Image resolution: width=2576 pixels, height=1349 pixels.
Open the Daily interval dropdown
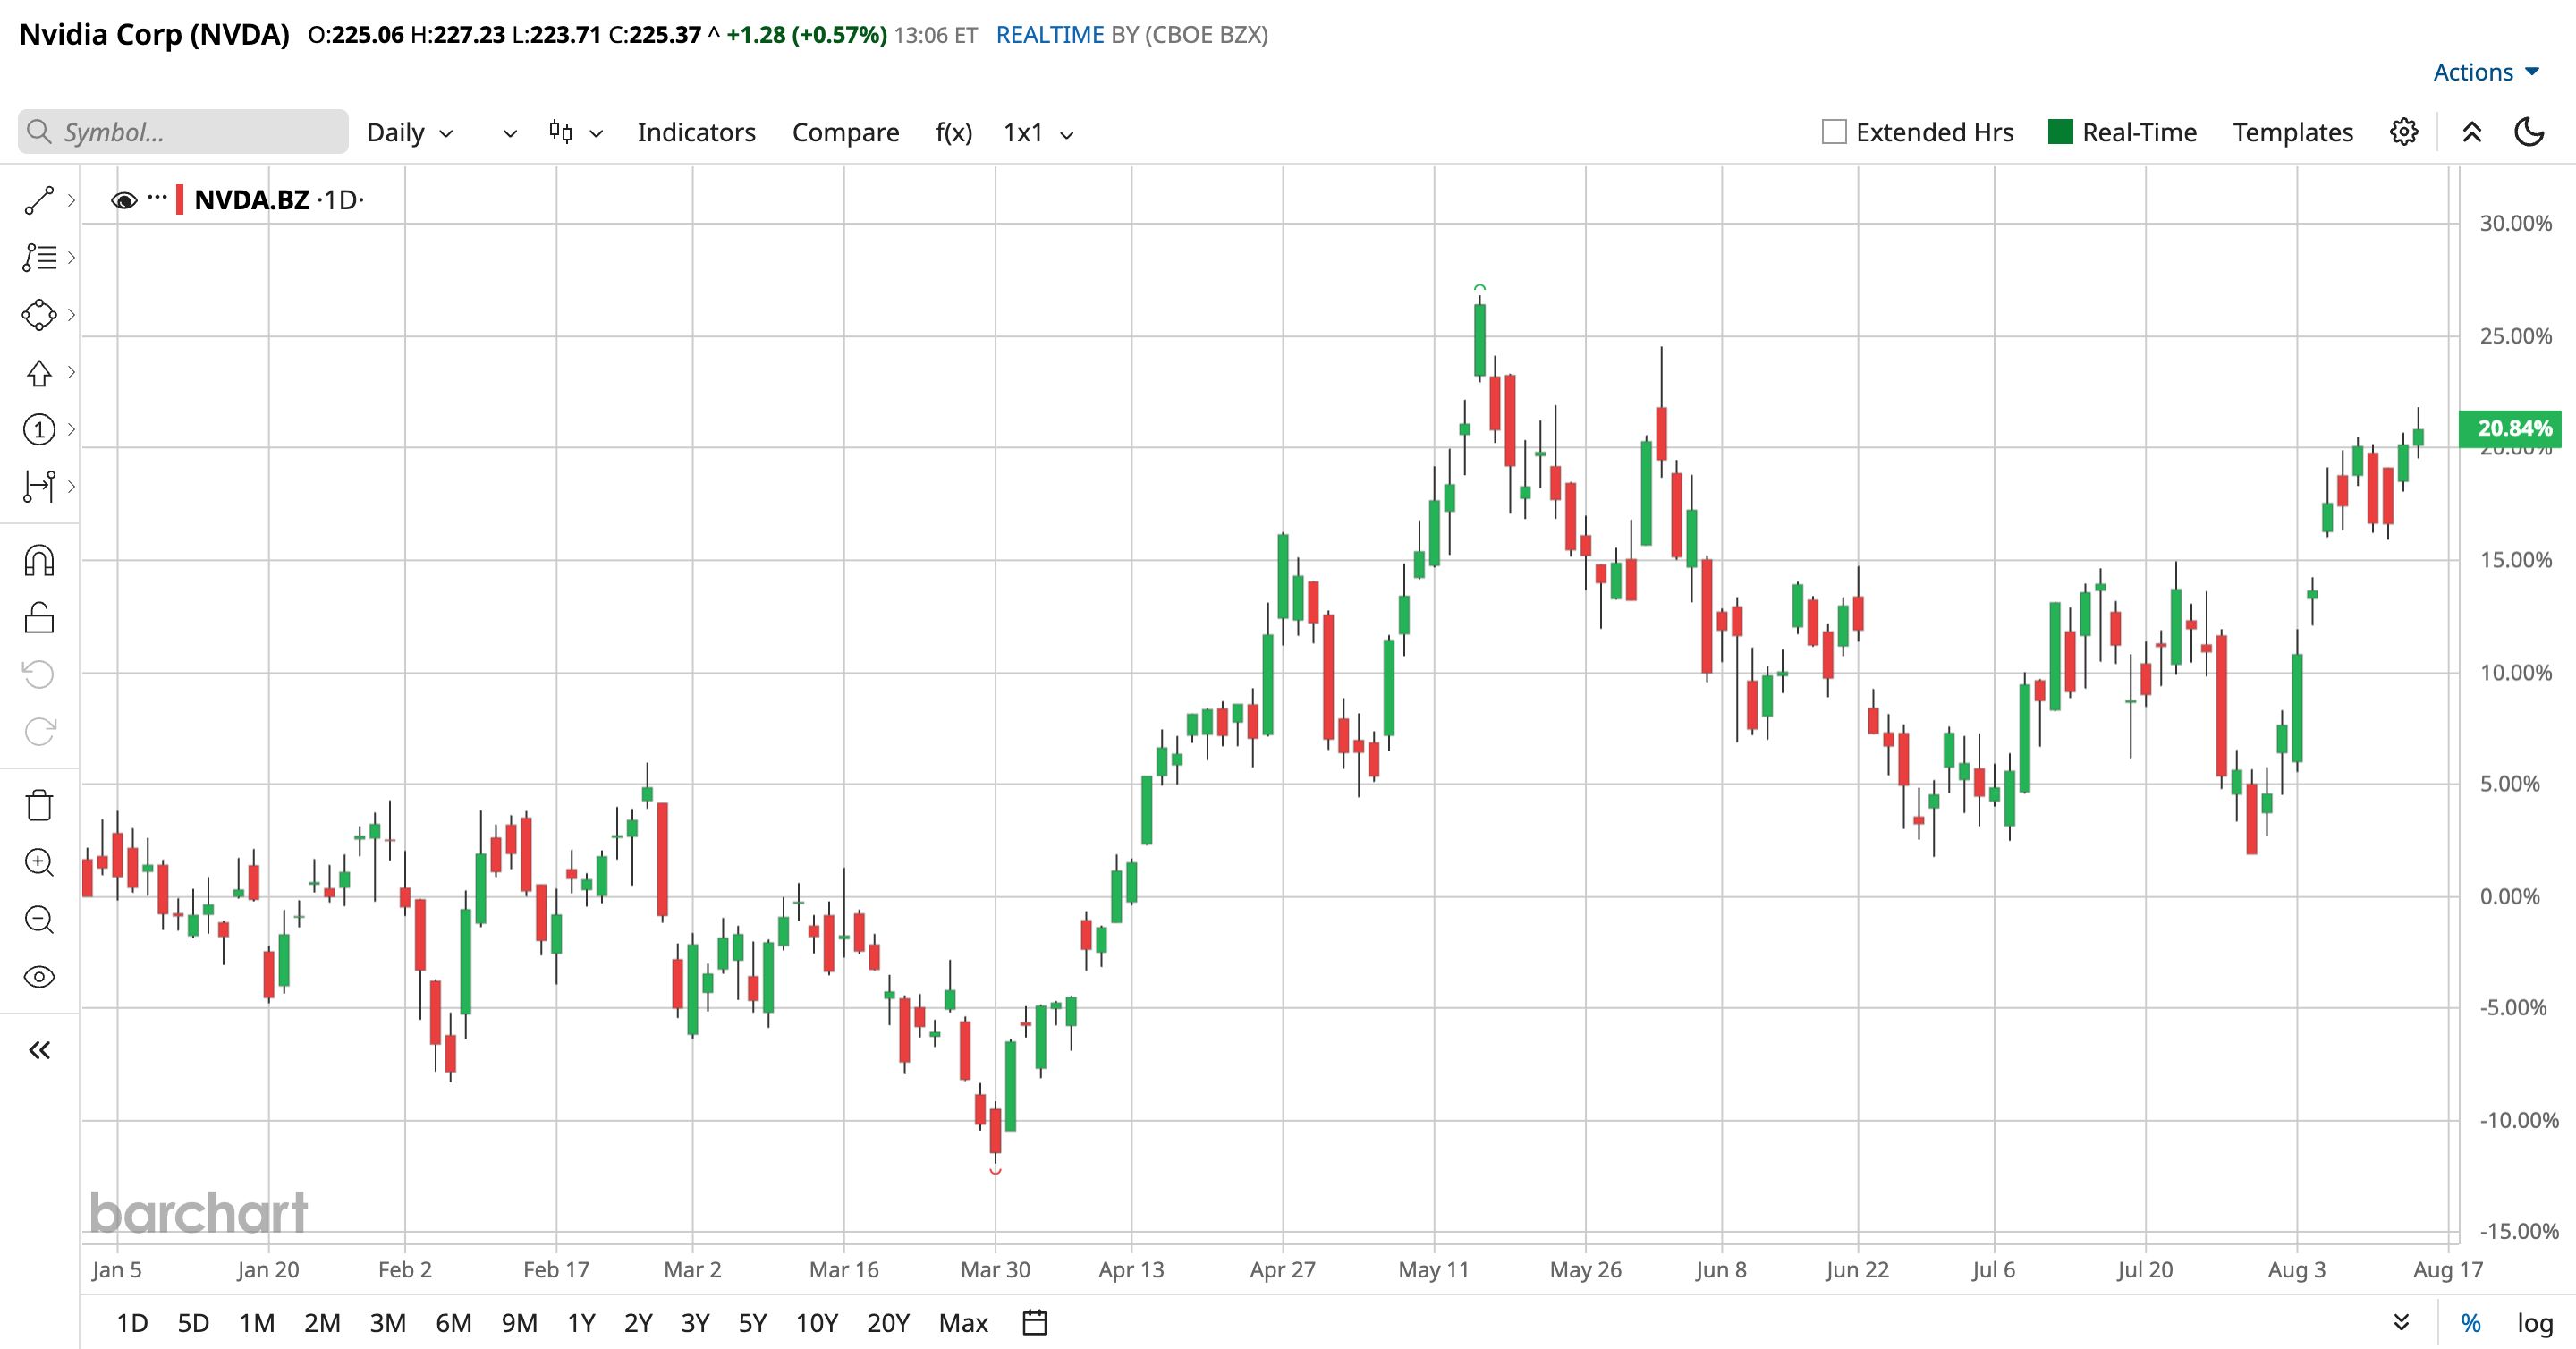click(410, 132)
